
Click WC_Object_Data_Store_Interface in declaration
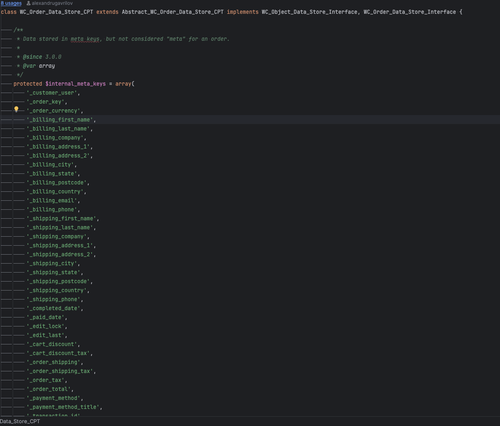coord(309,12)
